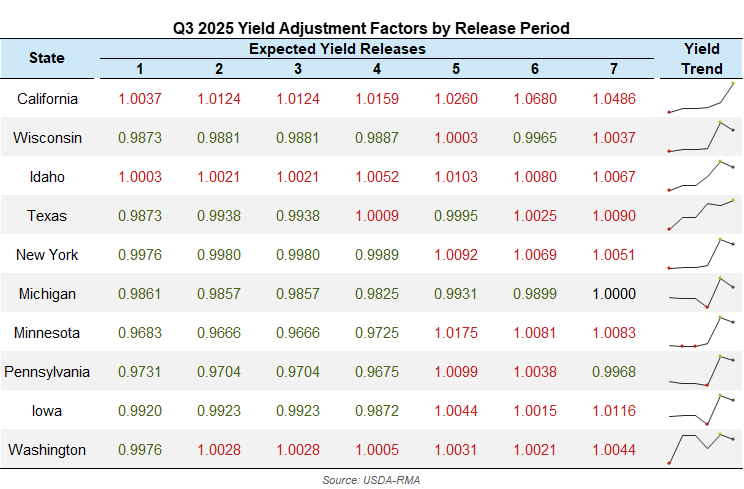Click California's release 6 value 1.0680
The image size is (744, 489).
pos(534,99)
